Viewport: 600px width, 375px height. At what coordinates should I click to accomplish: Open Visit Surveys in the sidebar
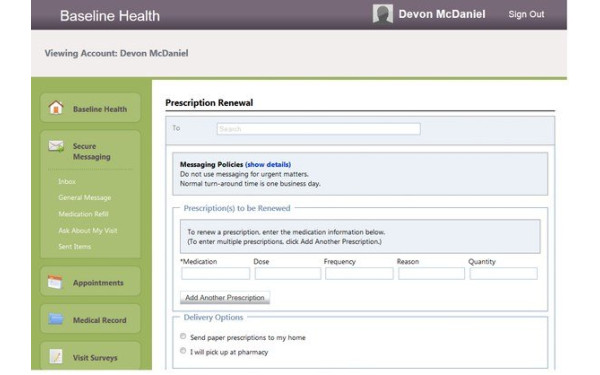point(90,356)
